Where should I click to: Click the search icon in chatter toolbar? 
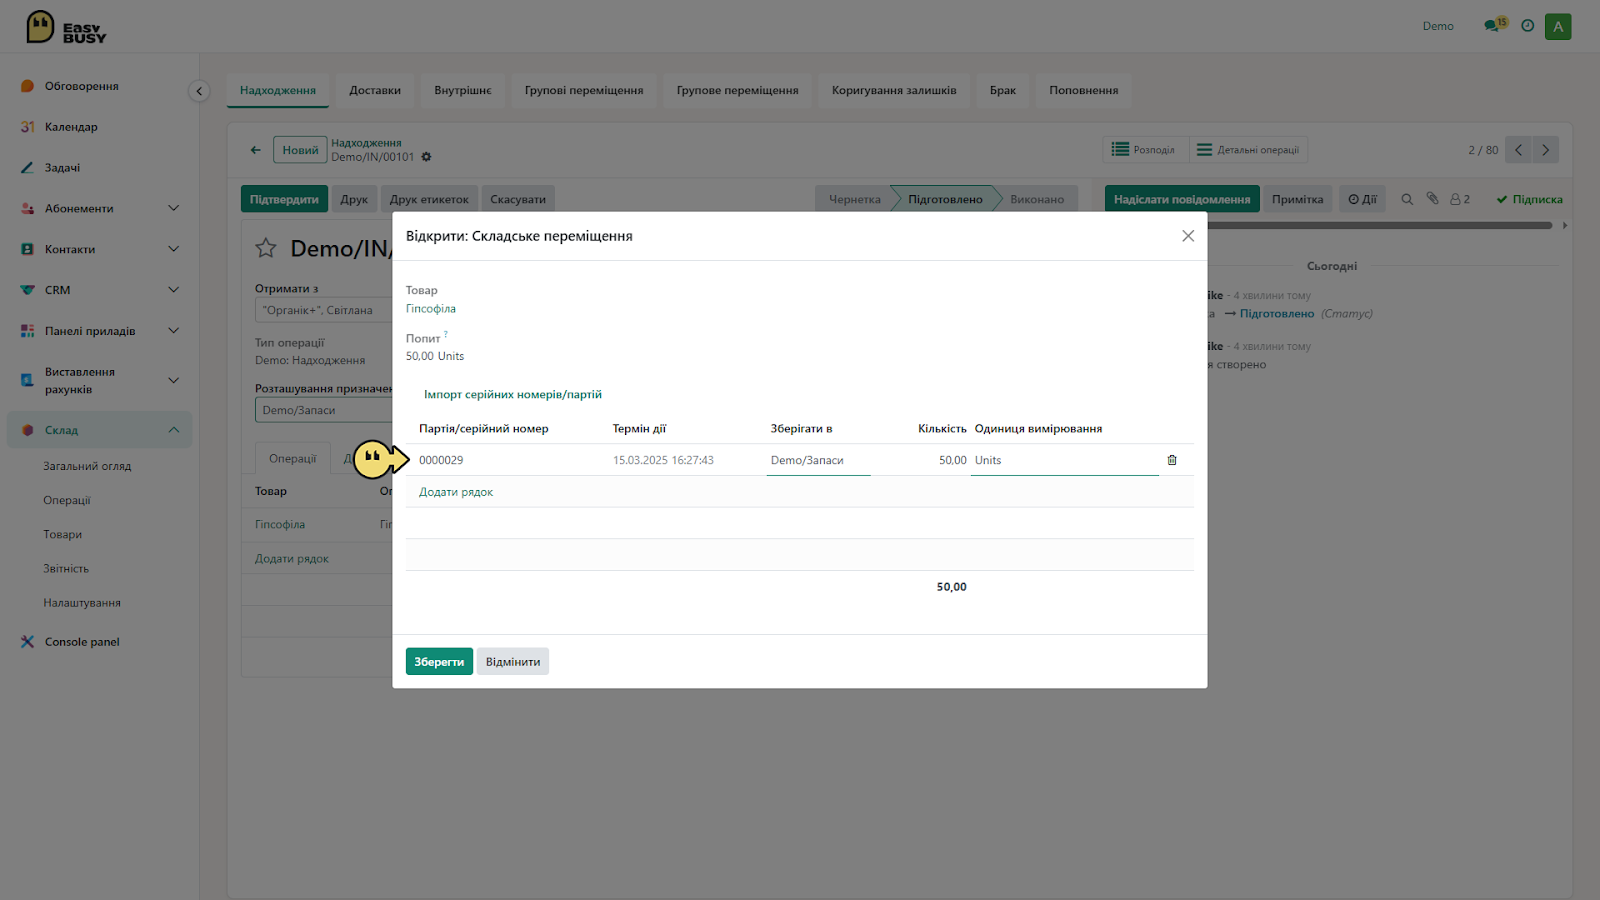tap(1407, 199)
